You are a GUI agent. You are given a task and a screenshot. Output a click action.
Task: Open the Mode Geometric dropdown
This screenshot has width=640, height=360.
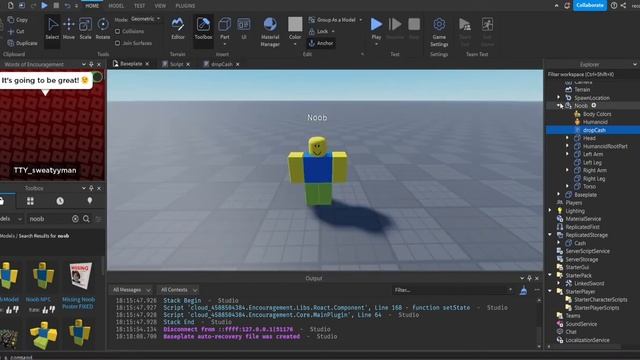click(145, 19)
